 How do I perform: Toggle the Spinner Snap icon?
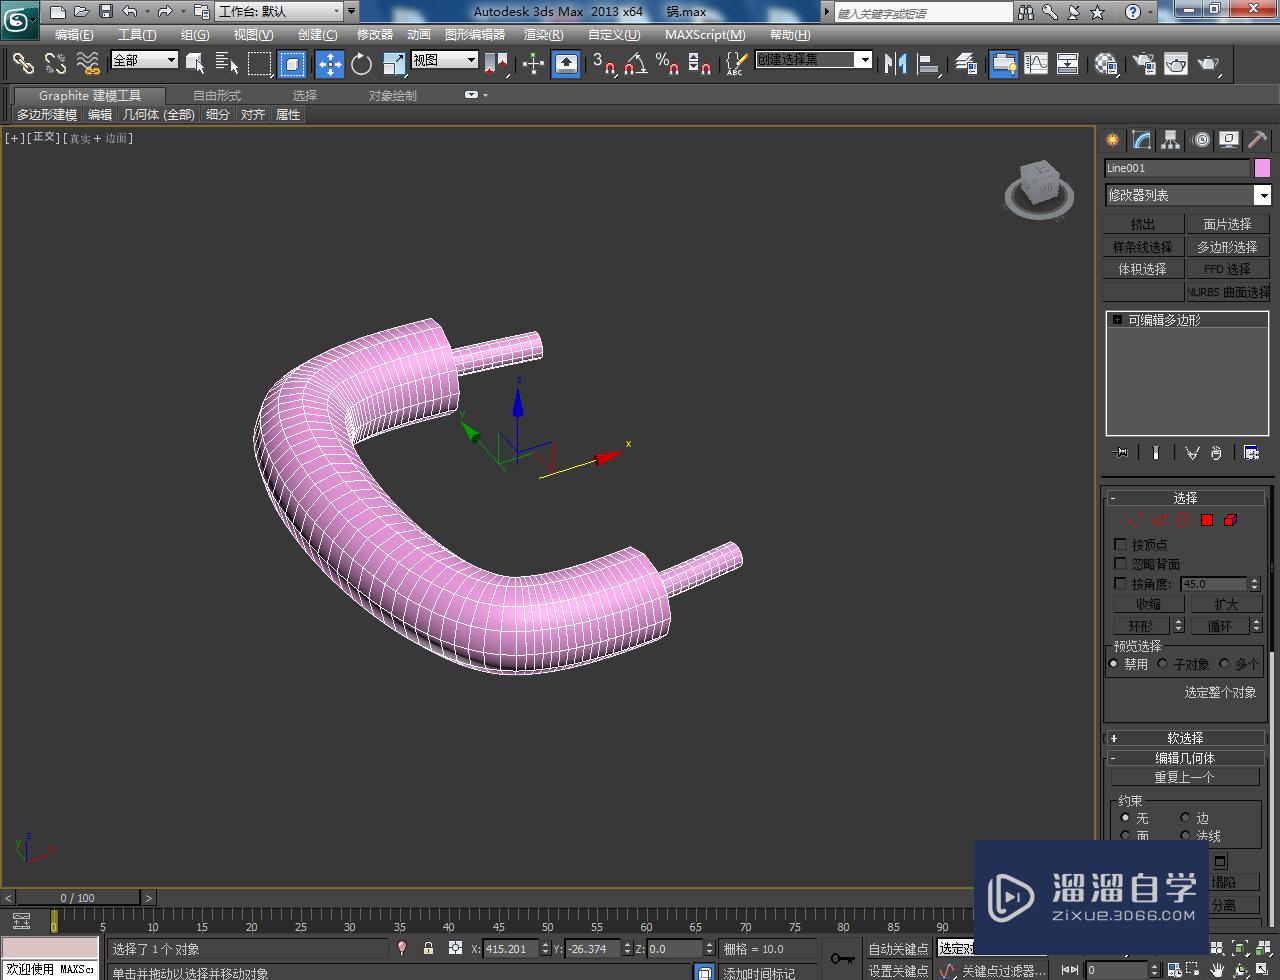700,64
